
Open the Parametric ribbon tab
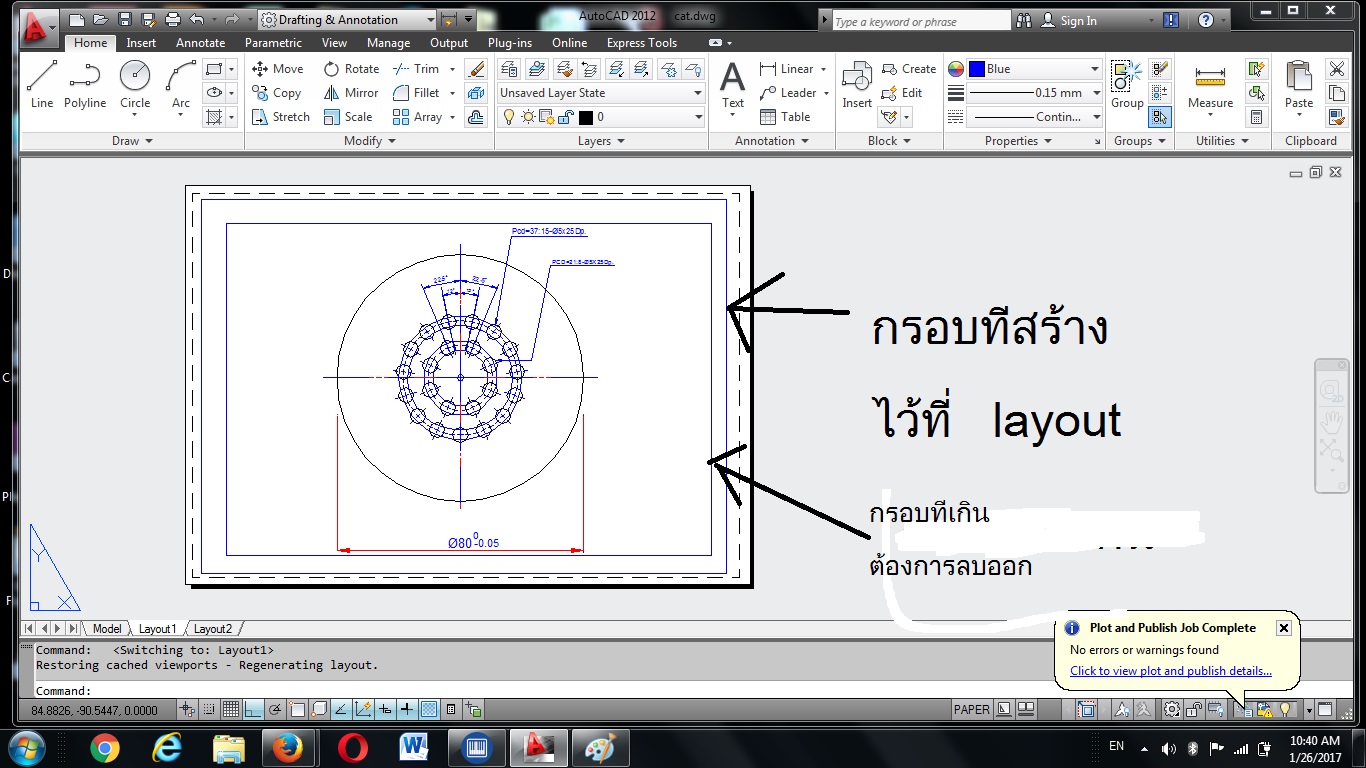tap(273, 43)
